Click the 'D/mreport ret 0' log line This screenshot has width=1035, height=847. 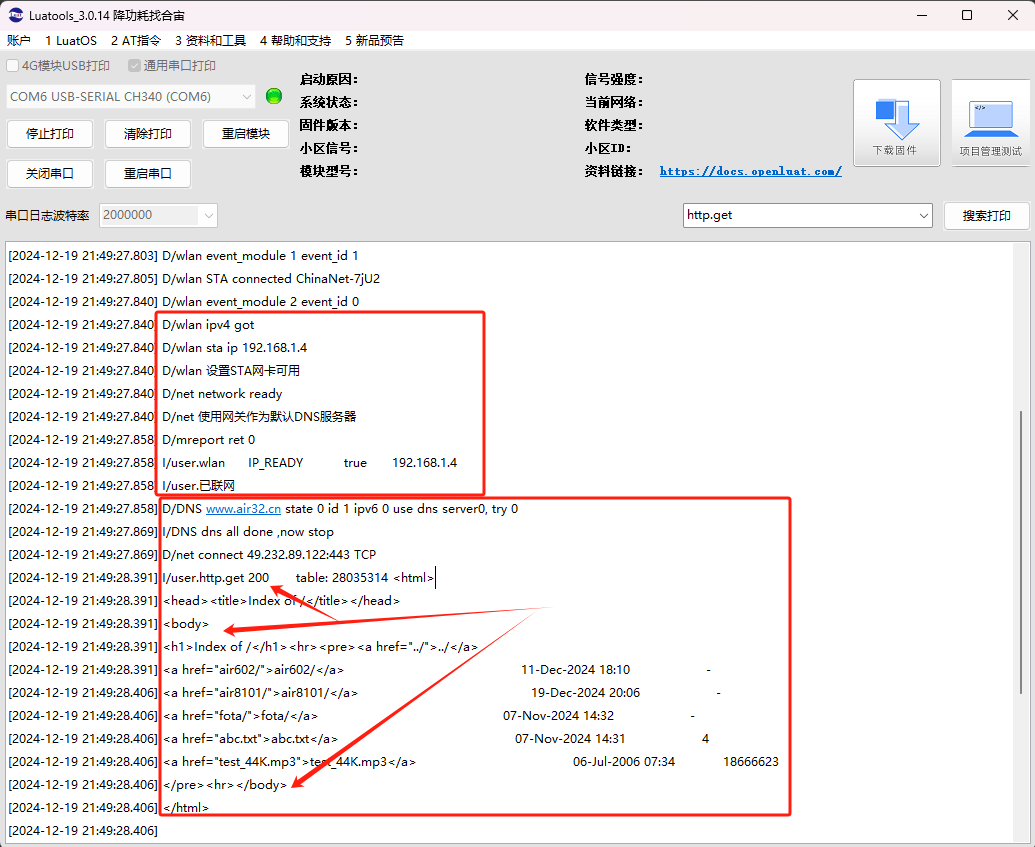tap(209, 440)
